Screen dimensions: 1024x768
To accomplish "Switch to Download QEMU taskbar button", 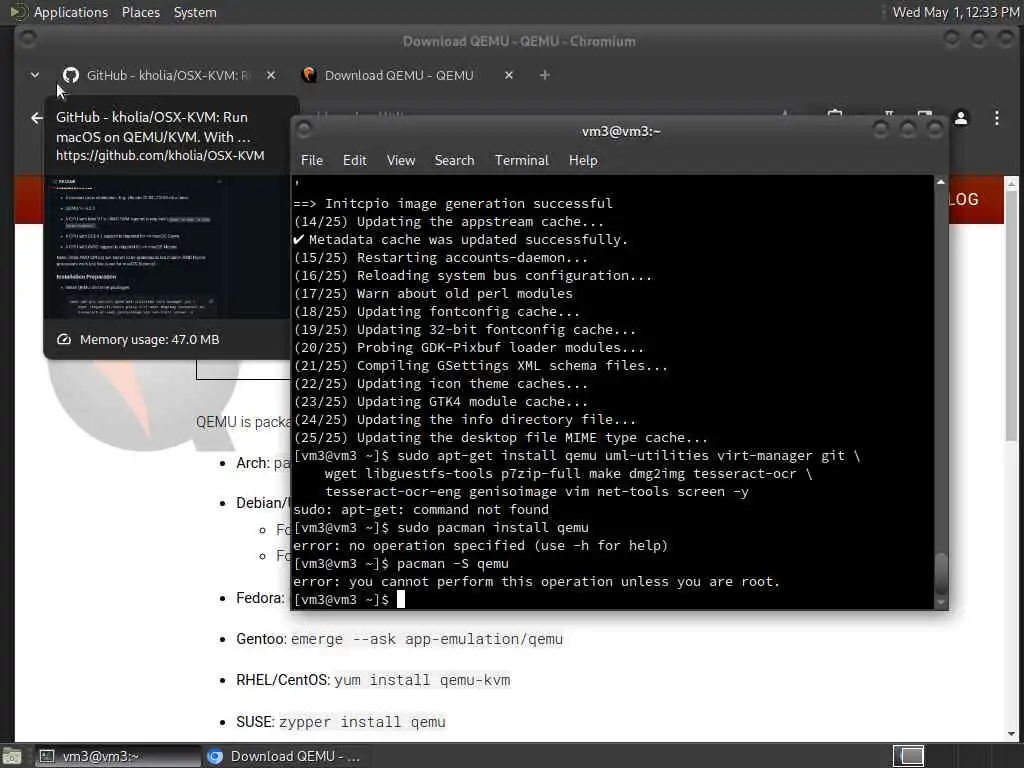I will [x=284, y=756].
